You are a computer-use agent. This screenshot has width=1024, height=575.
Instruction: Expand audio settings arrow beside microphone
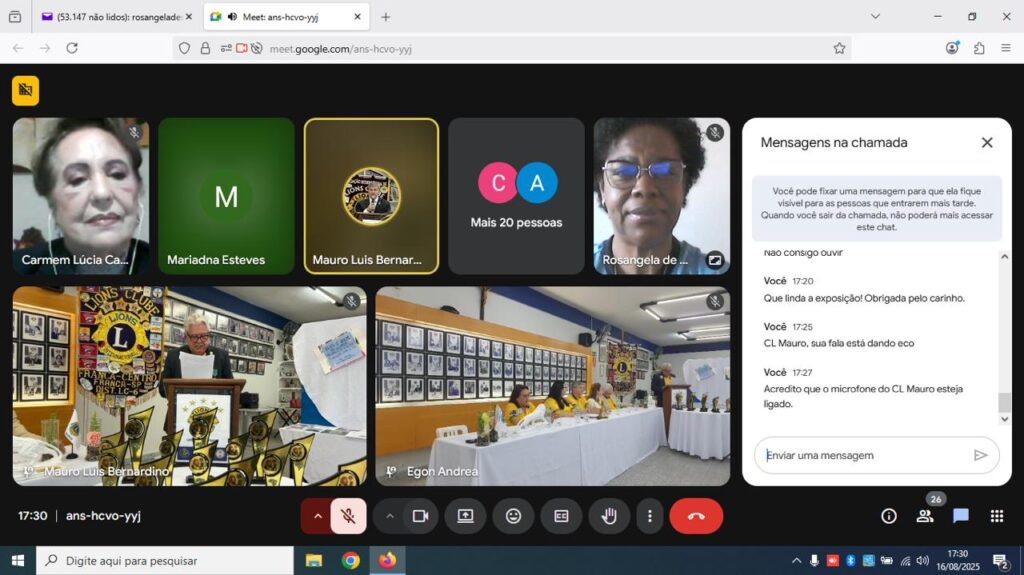coord(318,516)
